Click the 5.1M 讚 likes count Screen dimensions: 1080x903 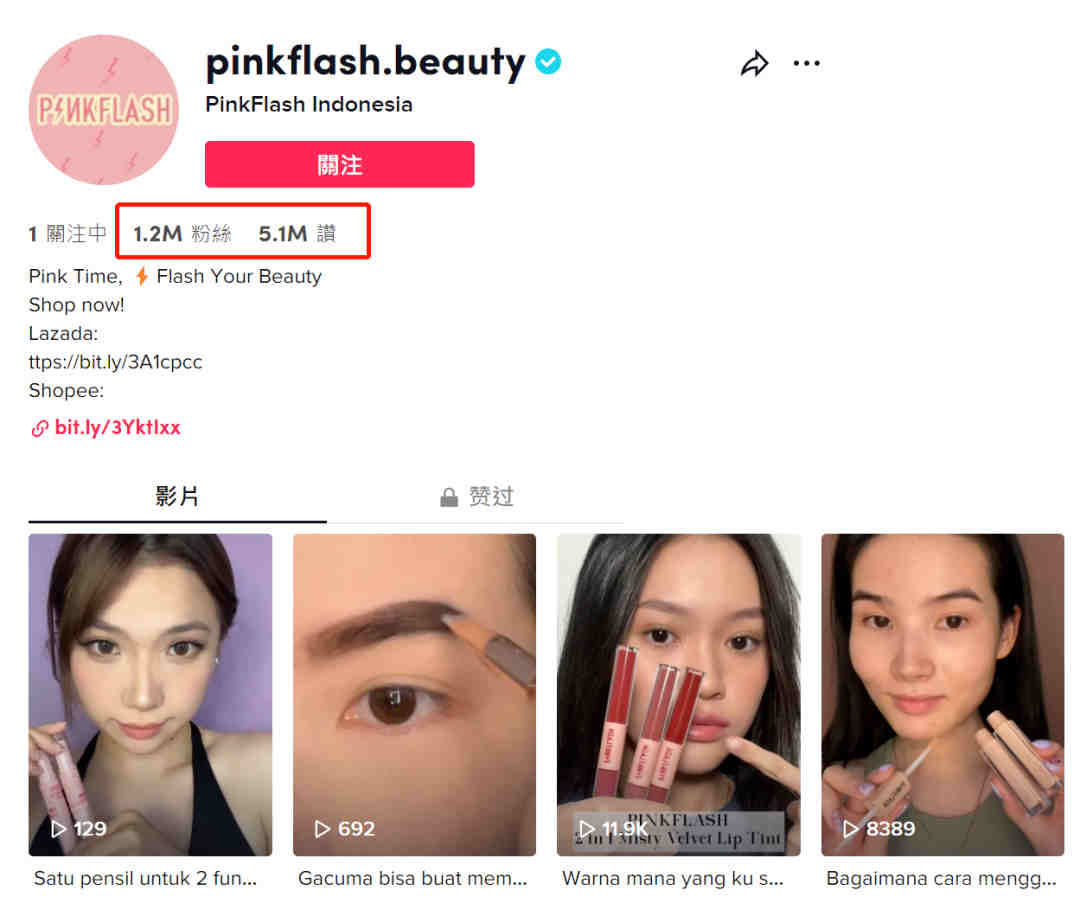(297, 233)
